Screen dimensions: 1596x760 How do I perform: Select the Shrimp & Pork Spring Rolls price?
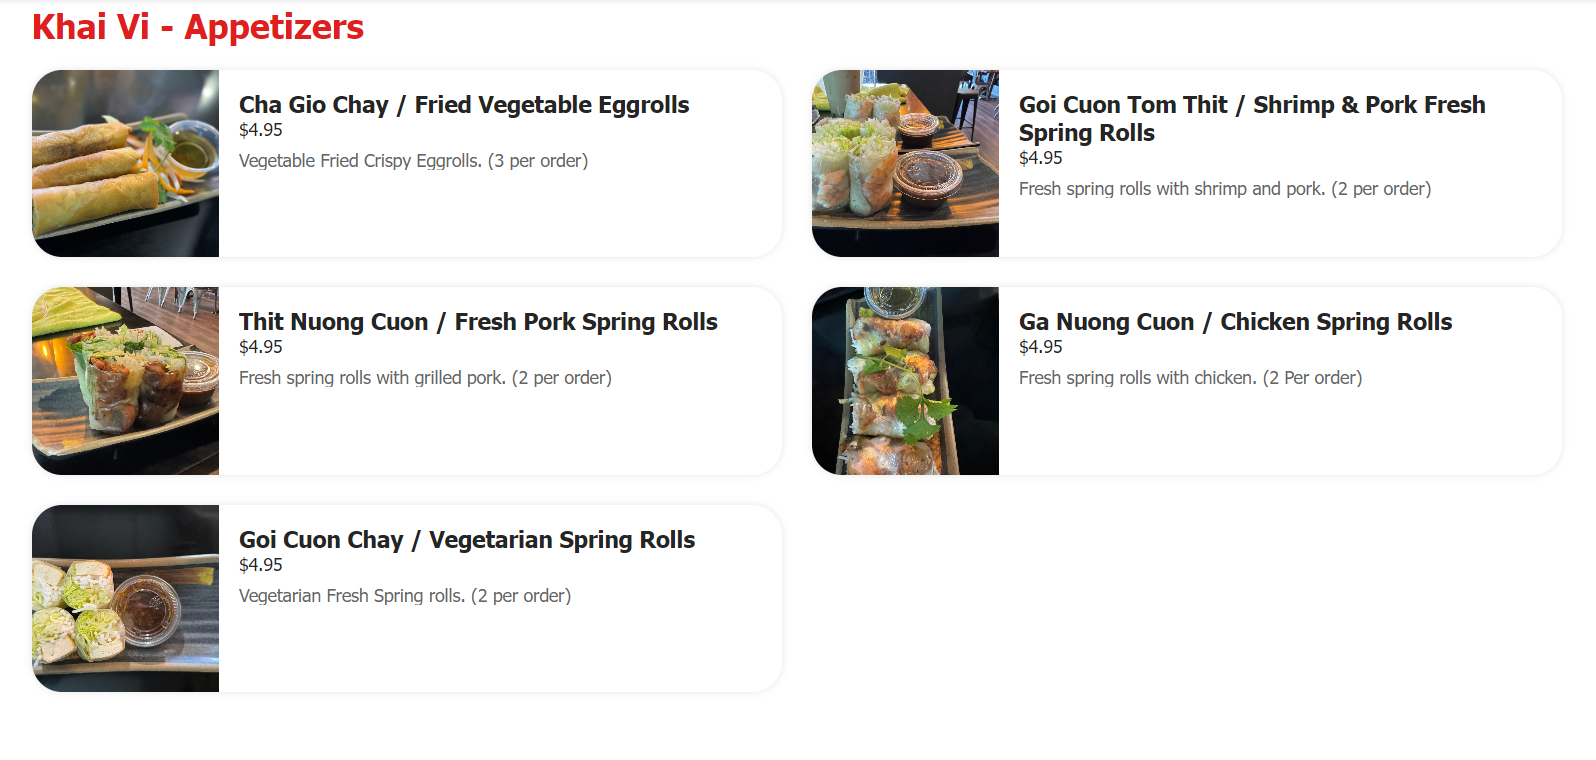click(1041, 158)
